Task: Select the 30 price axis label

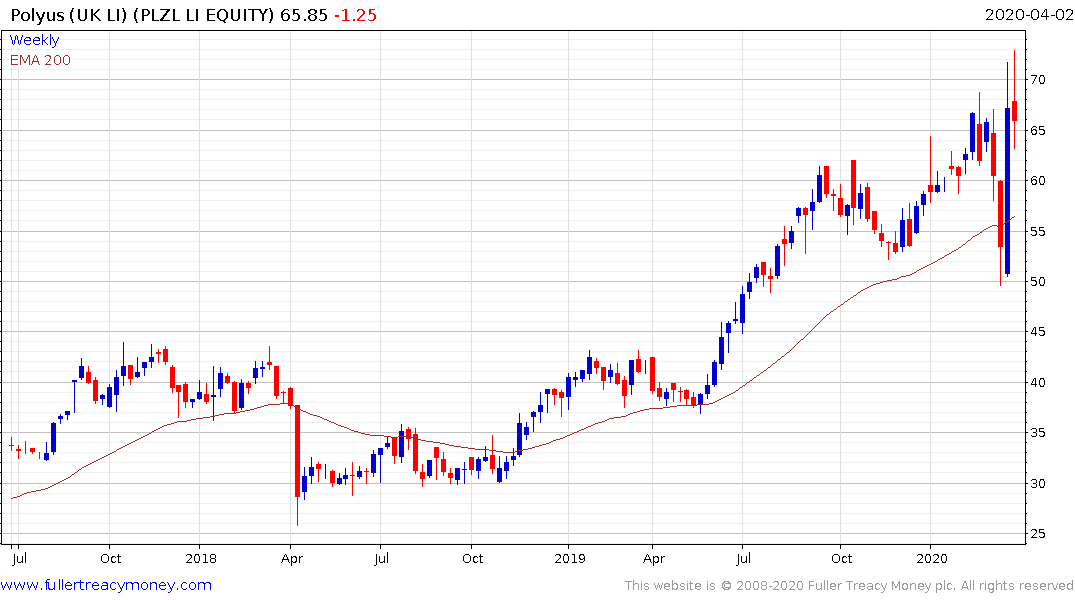Action: point(1037,483)
